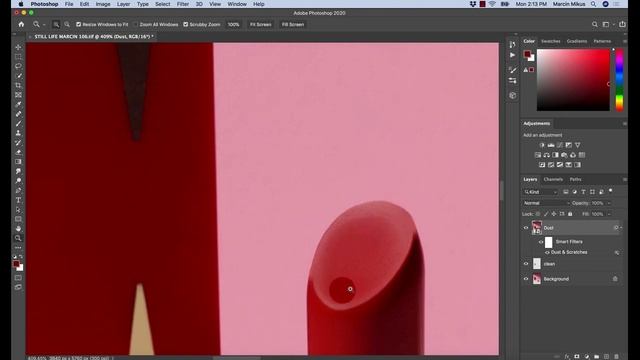640x360 pixels.
Task: Select the Eyedropper tool
Action: tap(18, 104)
